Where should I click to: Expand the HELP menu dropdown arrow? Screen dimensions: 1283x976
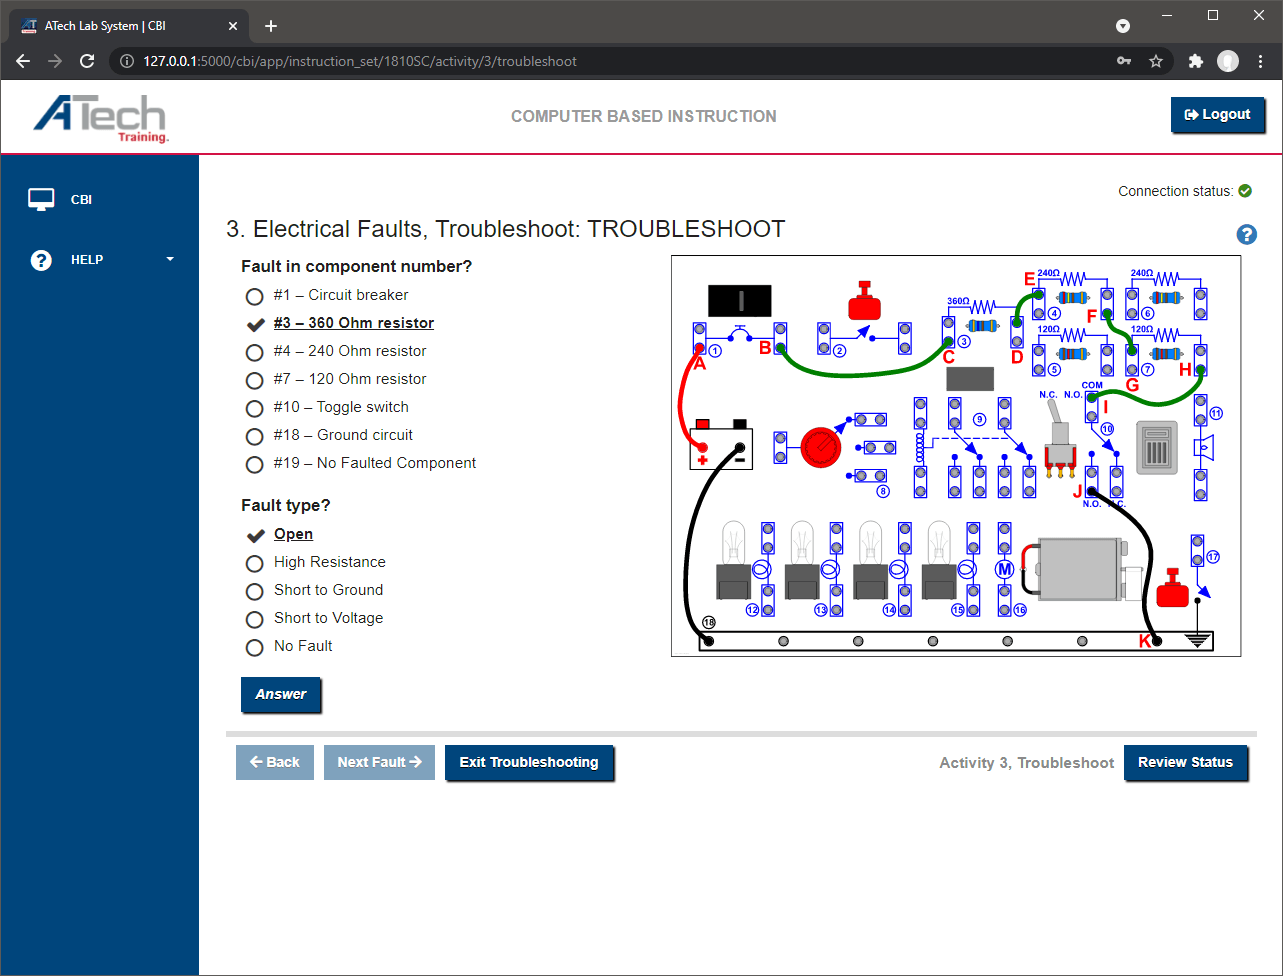tap(169, 260)
